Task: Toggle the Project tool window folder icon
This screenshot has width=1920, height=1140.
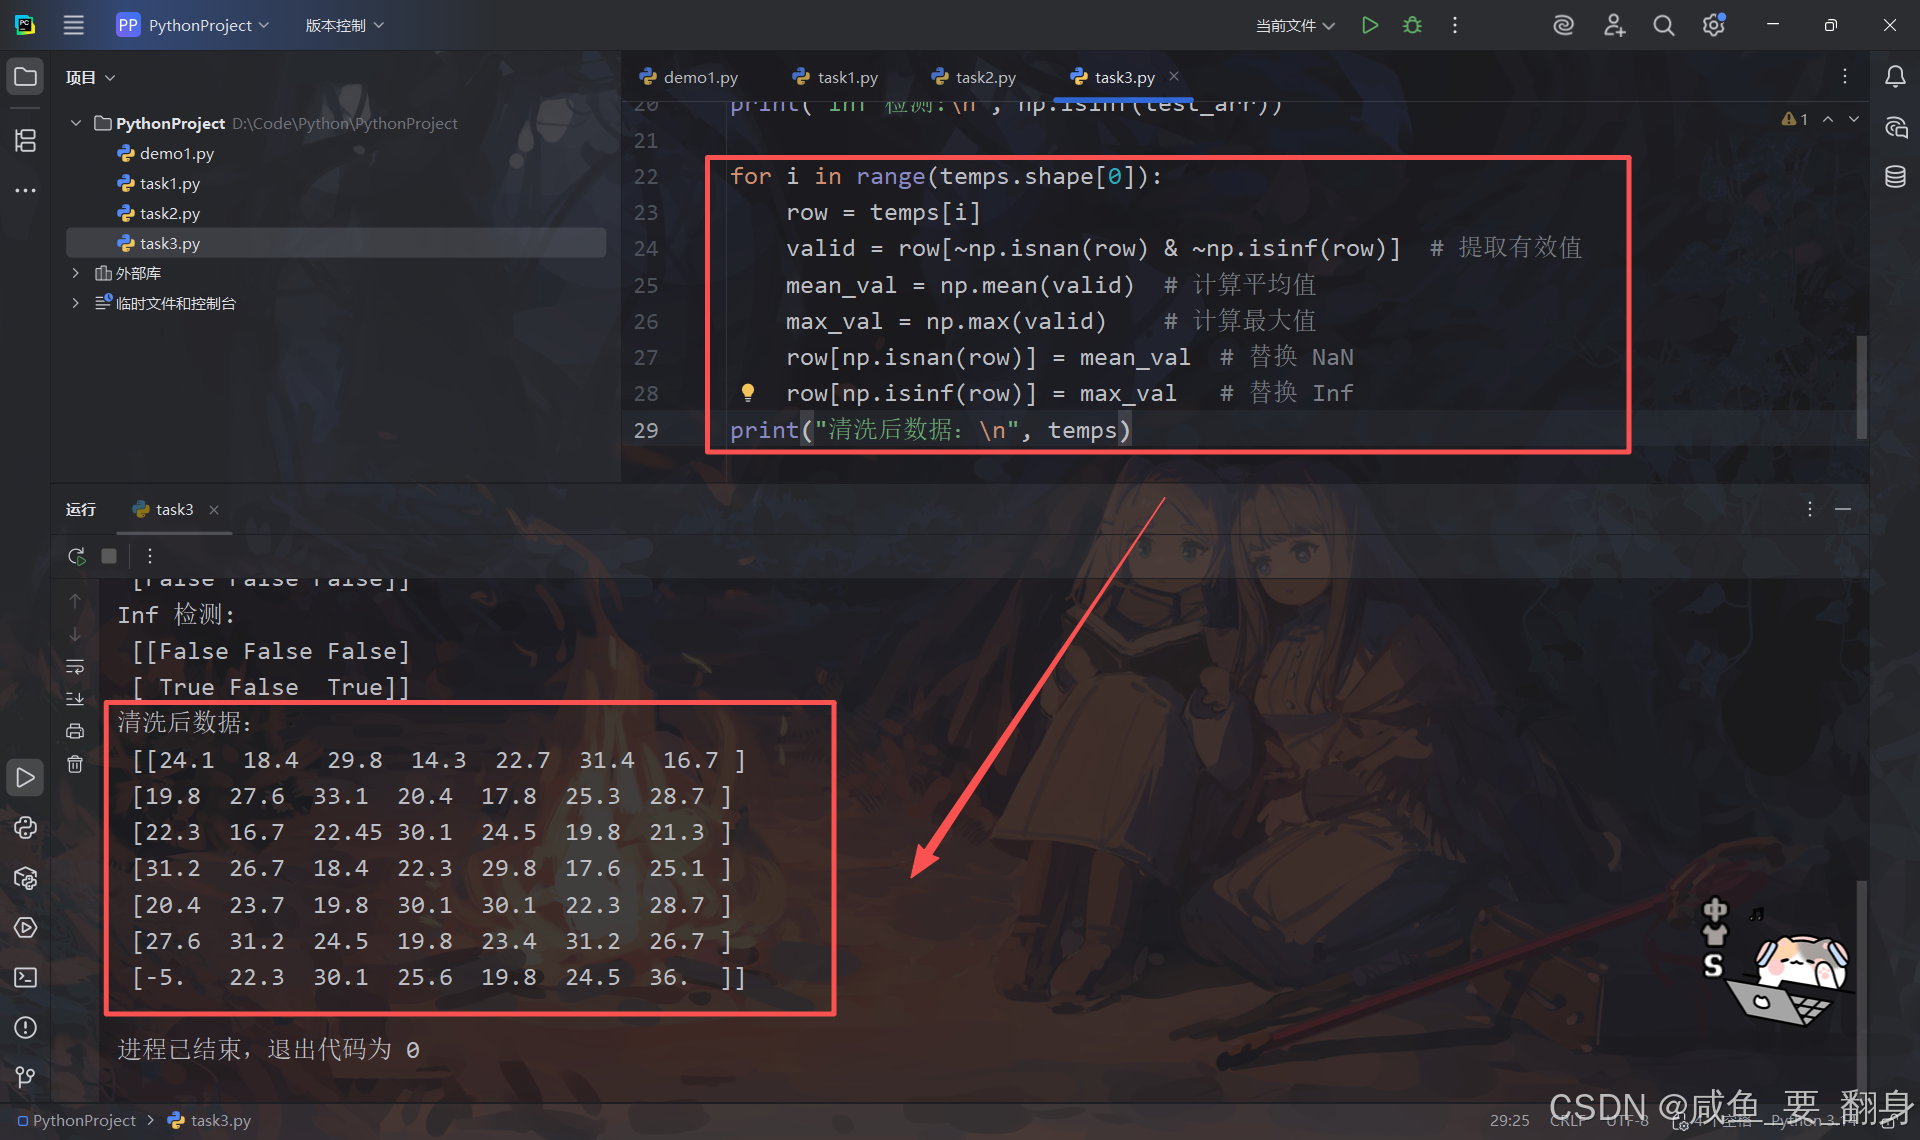Action: [26, 77]
